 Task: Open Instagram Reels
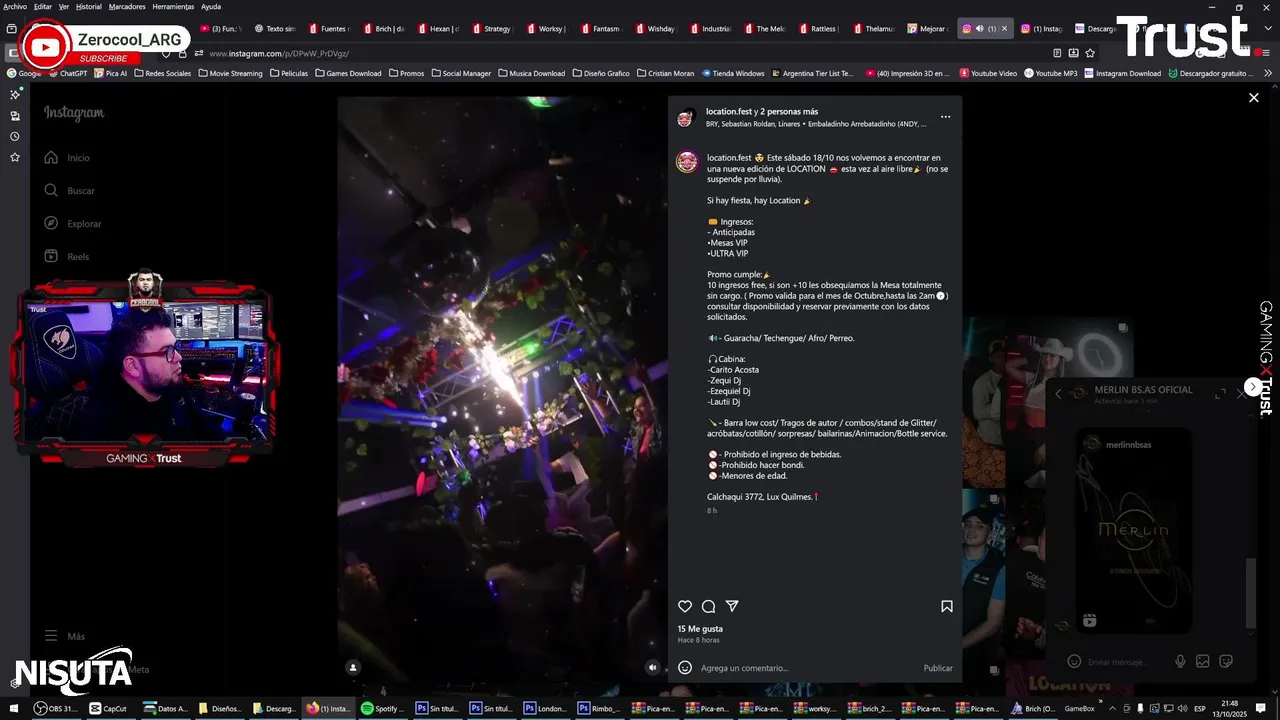coord(67,256)
